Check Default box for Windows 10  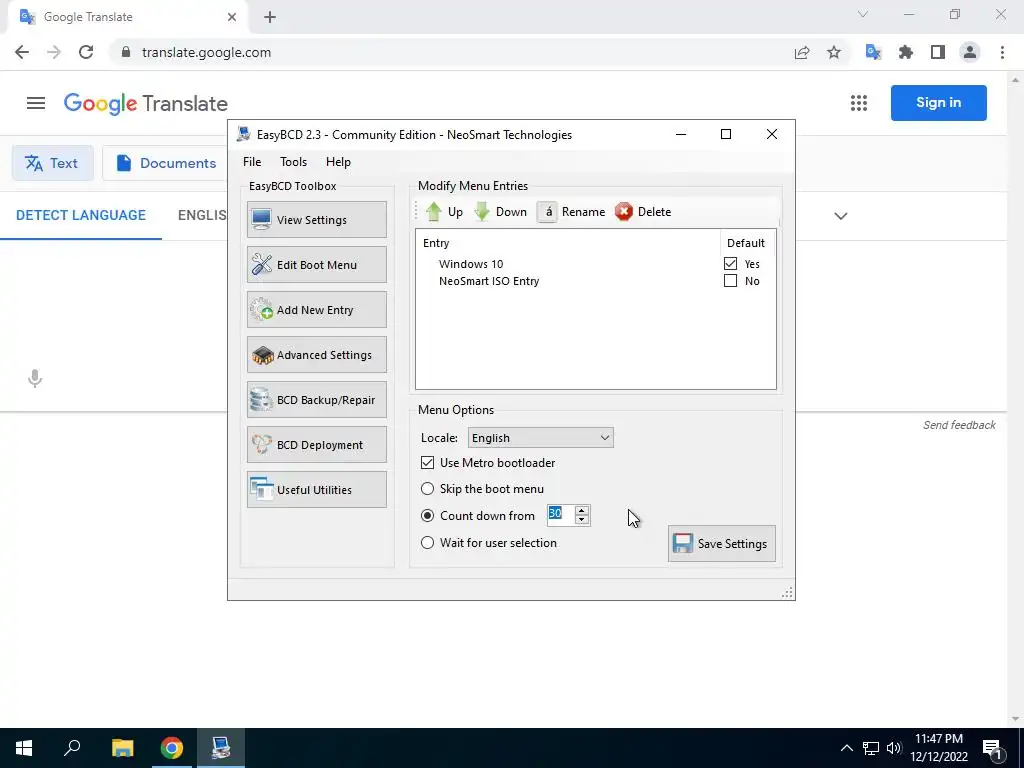[x=730, y=264]
